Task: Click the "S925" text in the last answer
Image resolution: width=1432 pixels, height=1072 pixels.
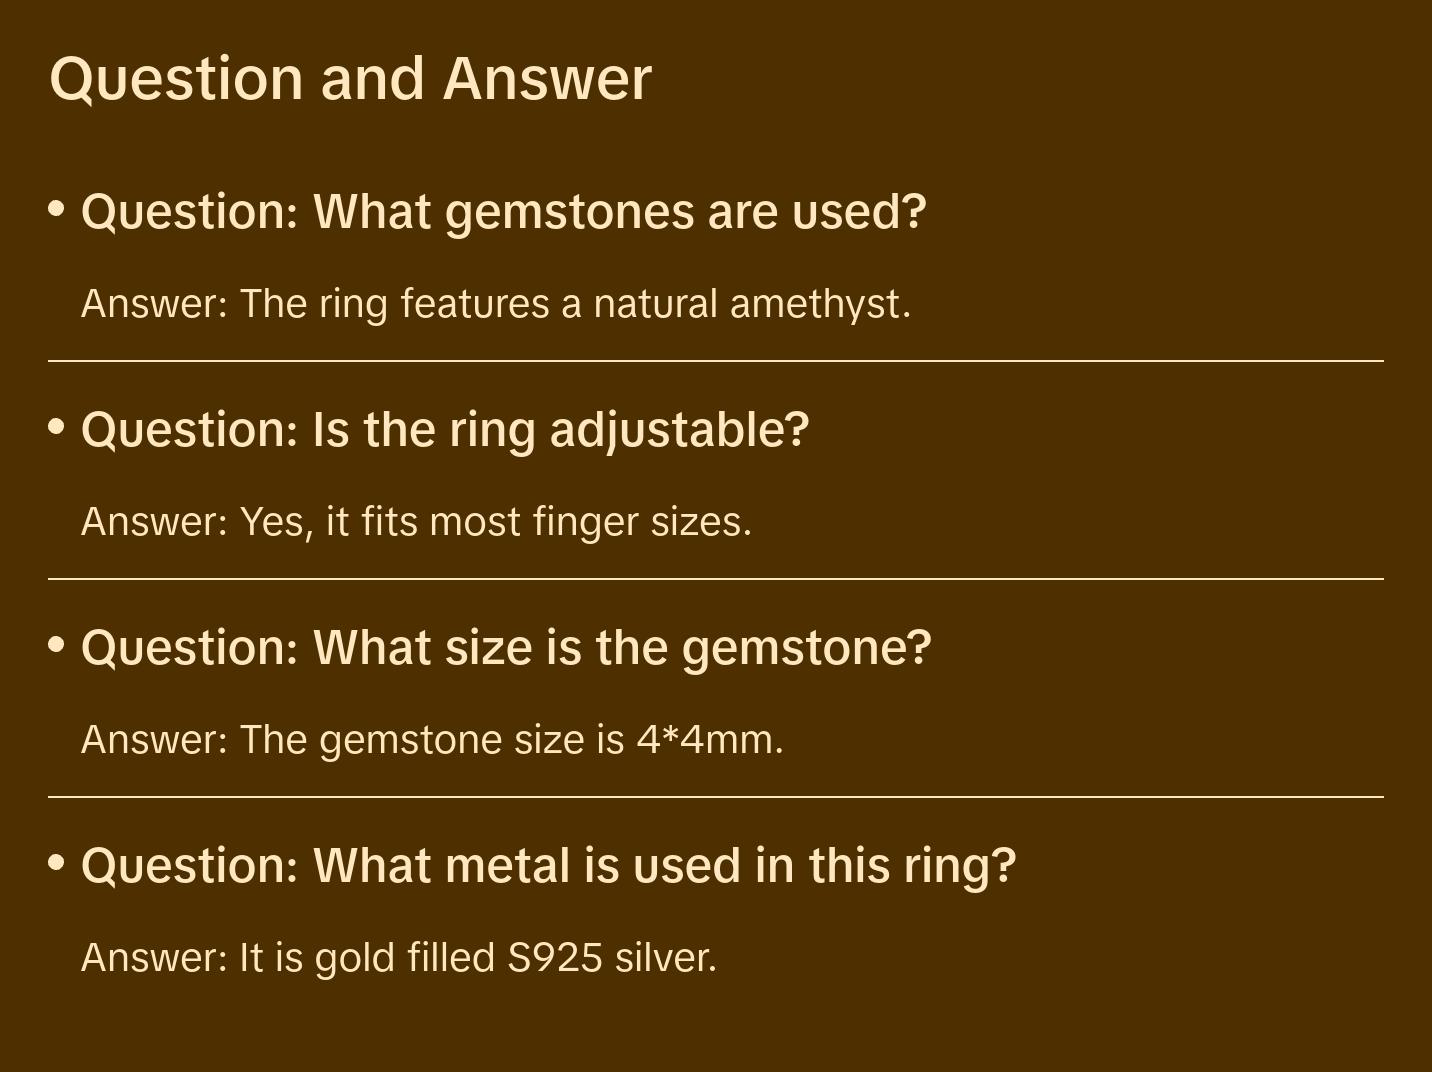Action: (x=555, y=958)
